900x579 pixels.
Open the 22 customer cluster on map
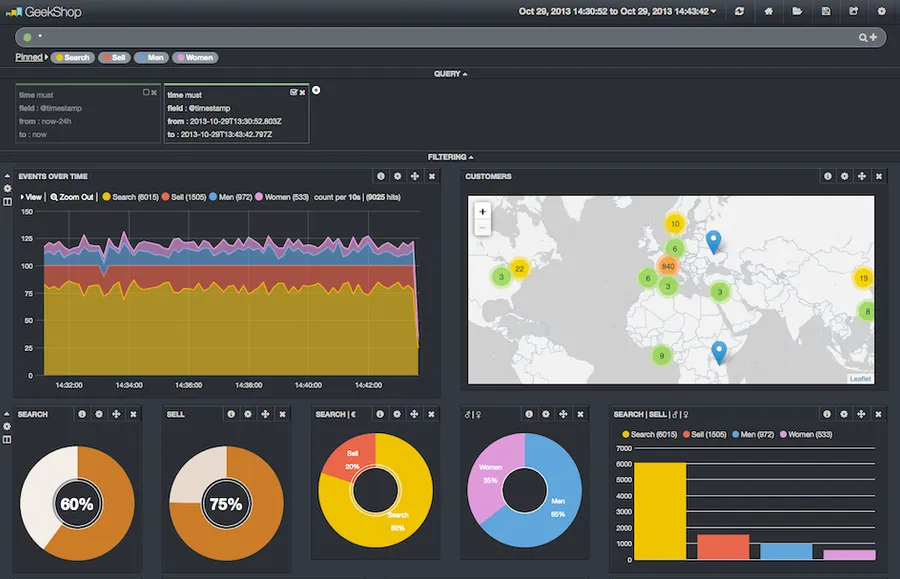519,269
